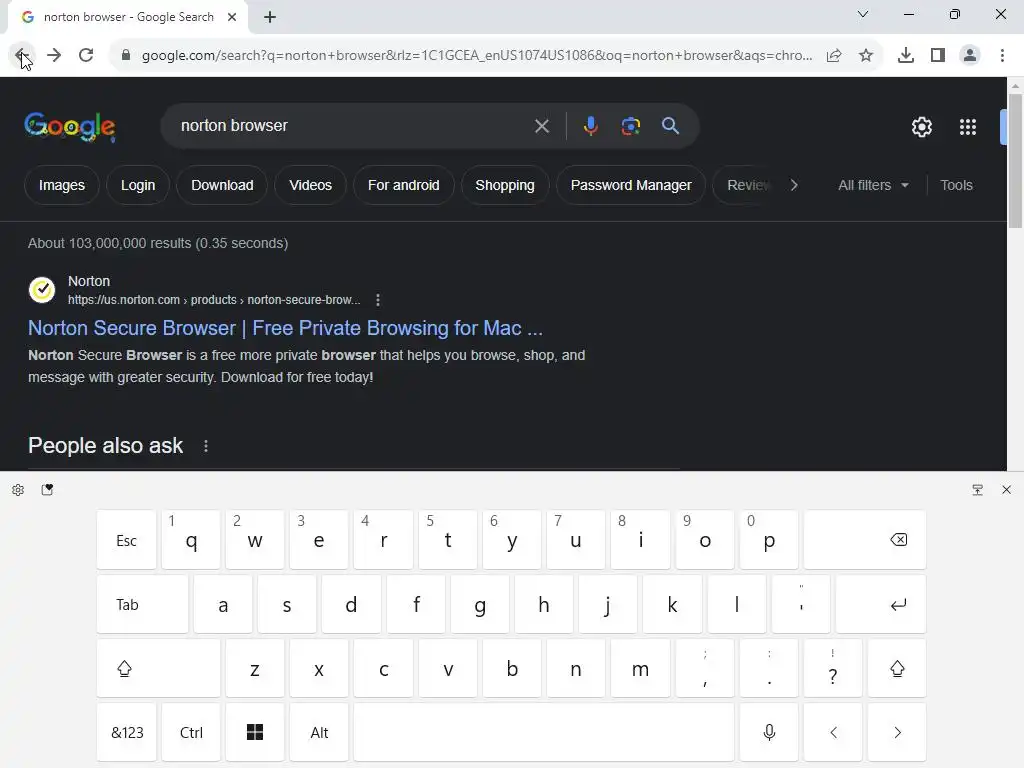Select the Download filter chip
Image resolution: width=1024 pixels, height=768 pixels.
point(222,185)
